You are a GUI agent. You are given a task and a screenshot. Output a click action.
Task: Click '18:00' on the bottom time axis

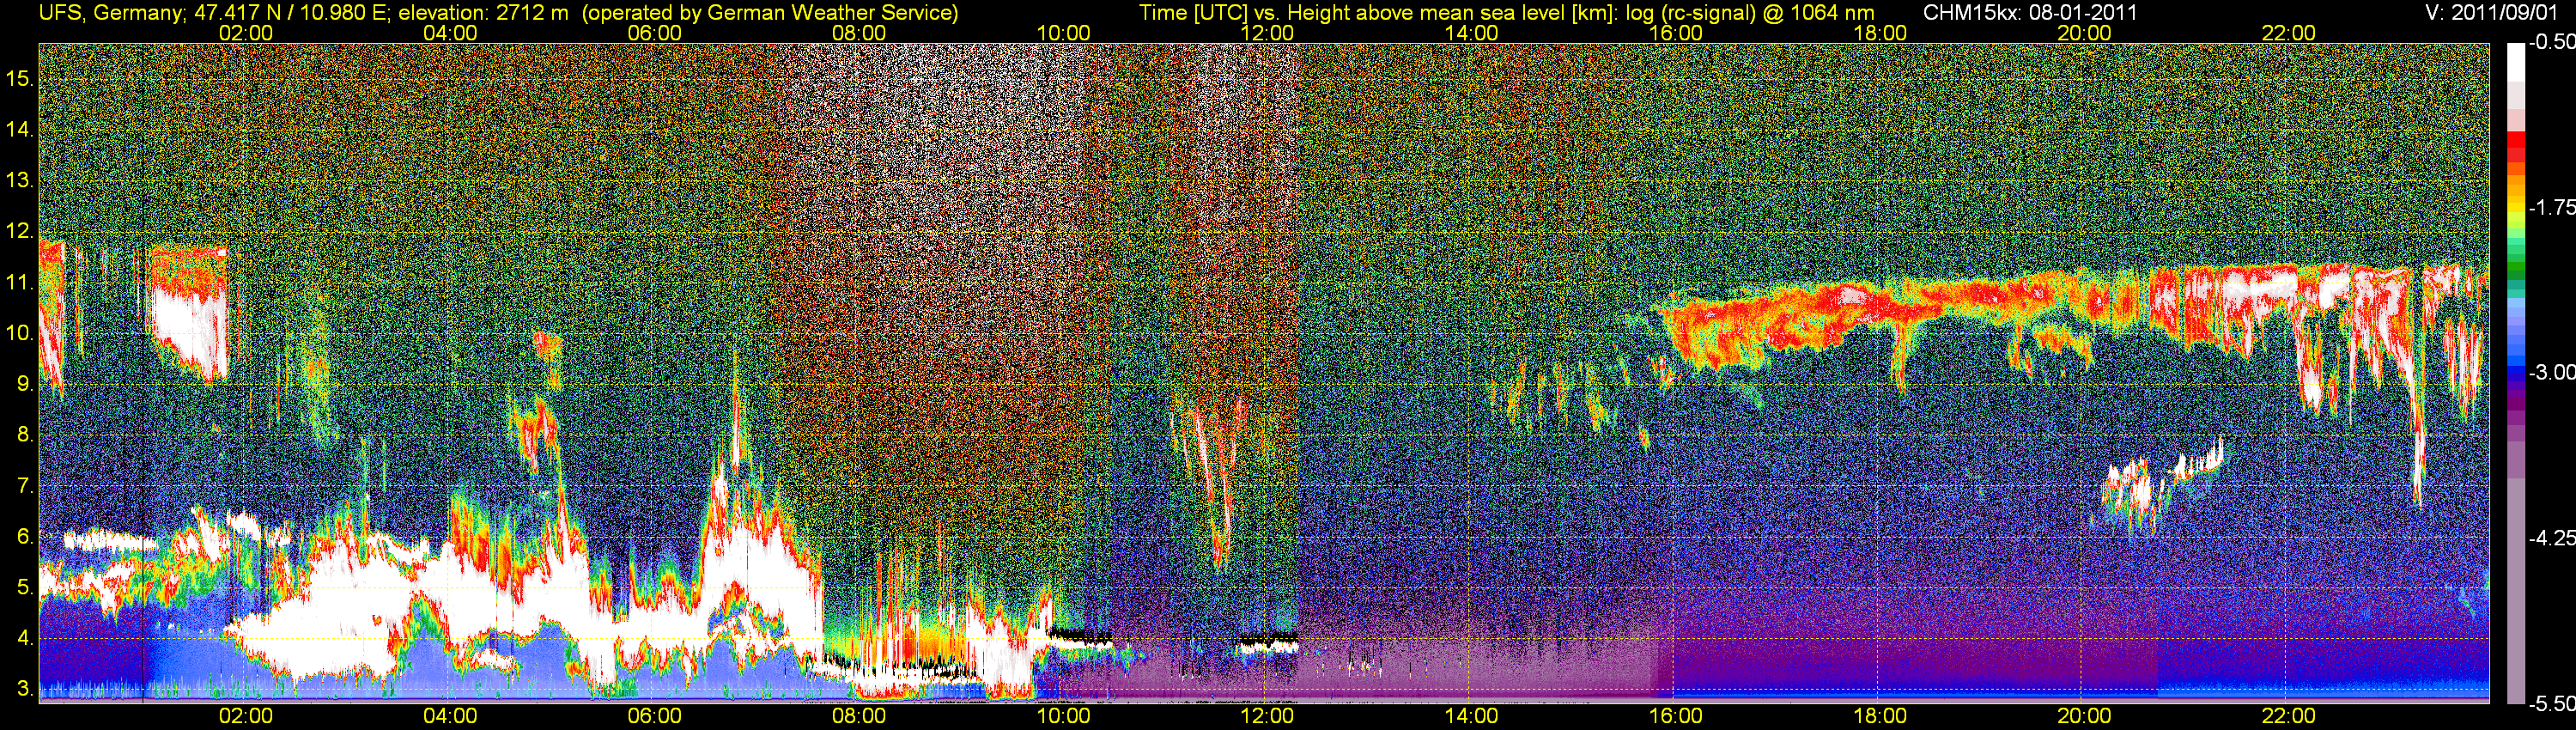(x=1880, y=716)
